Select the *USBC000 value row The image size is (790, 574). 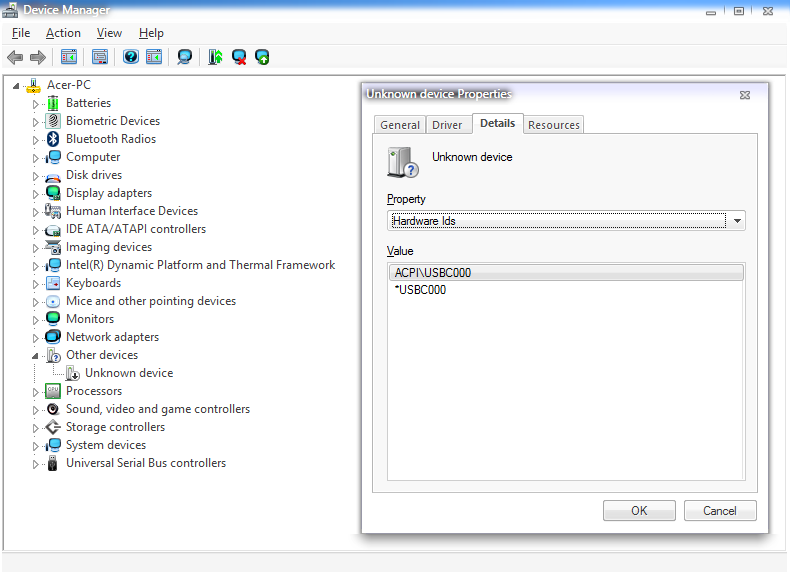click(566, 290)
